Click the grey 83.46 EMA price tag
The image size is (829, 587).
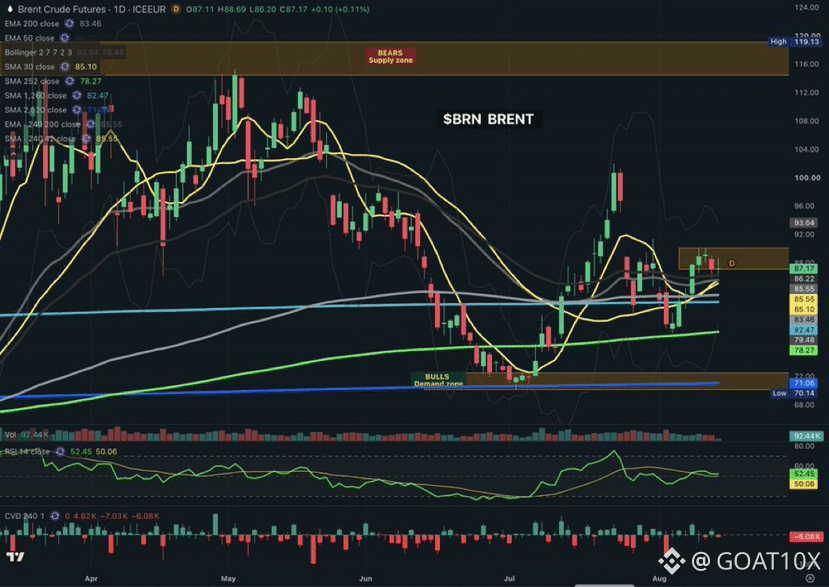tap(804, 319)
